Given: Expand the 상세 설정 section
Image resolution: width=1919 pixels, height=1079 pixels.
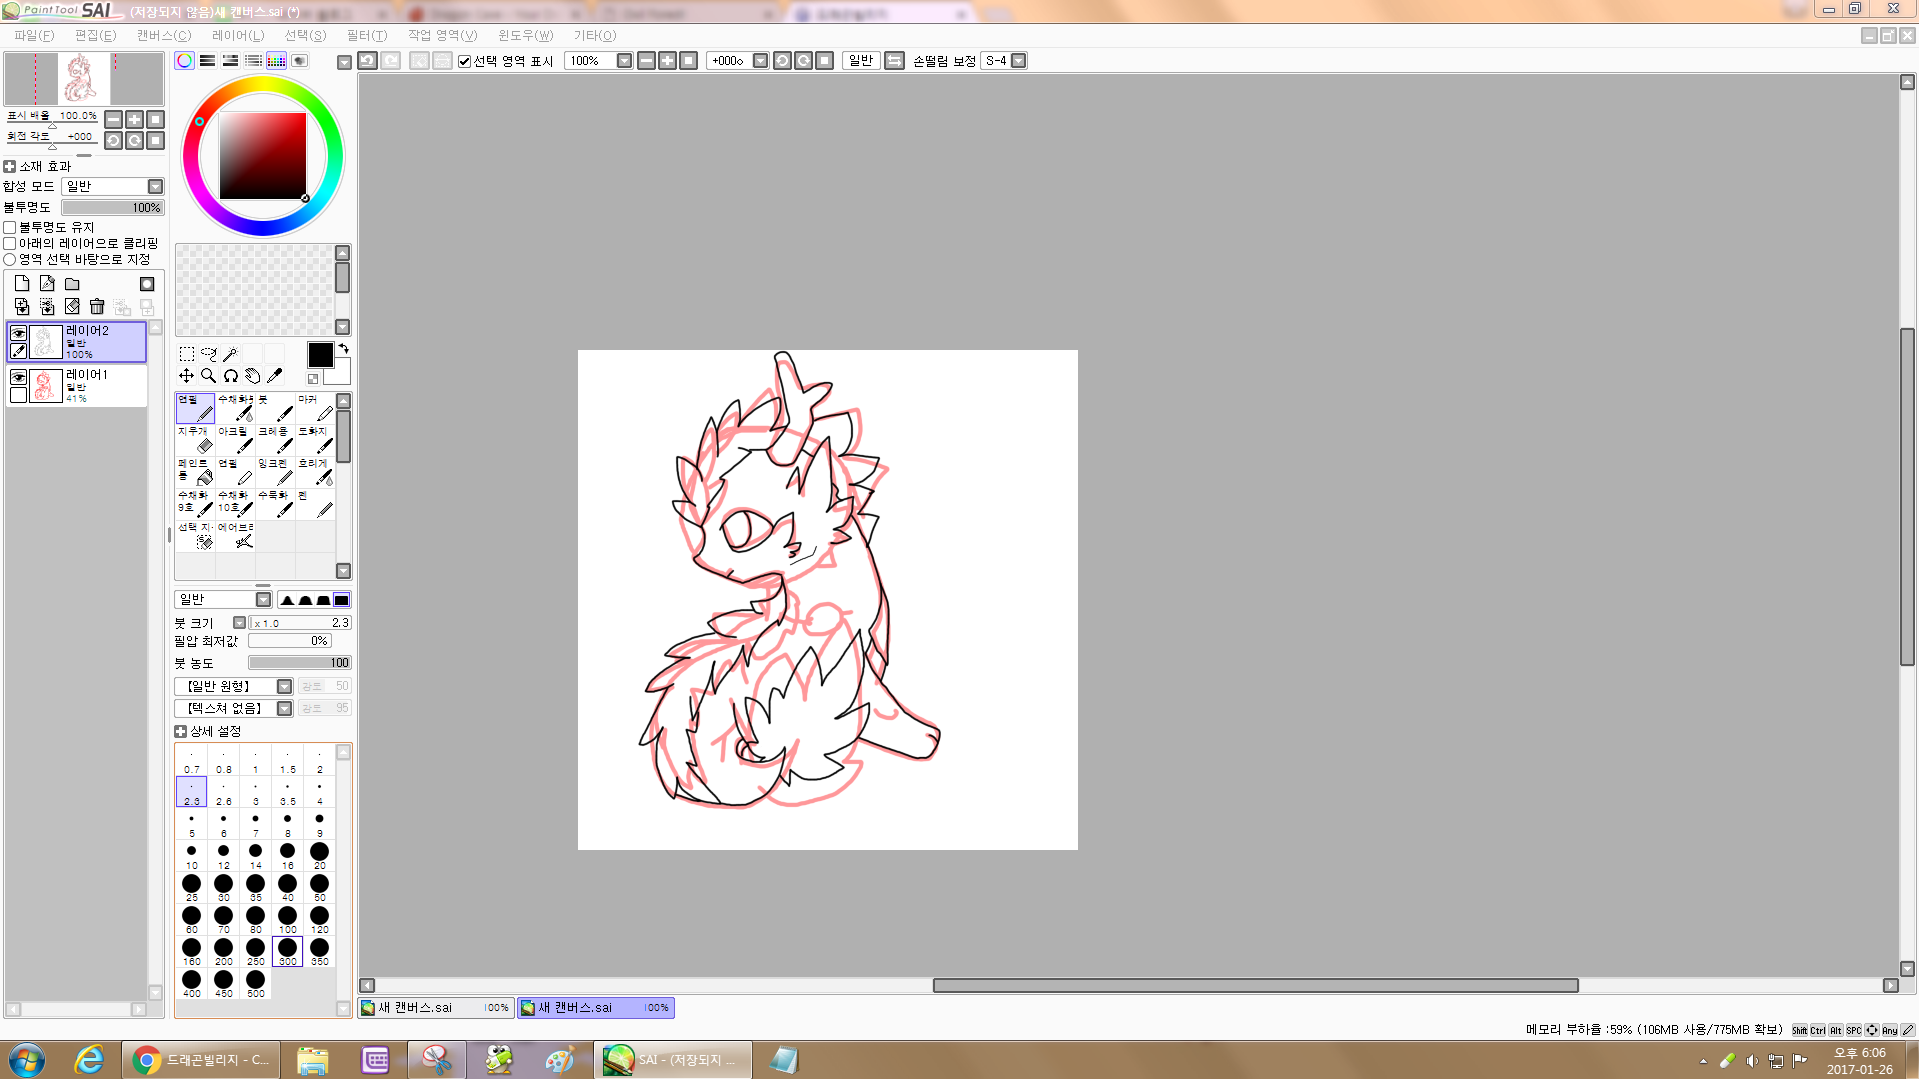Looking at the screenshot, I should pyautogui.click(x=181, y=732).
